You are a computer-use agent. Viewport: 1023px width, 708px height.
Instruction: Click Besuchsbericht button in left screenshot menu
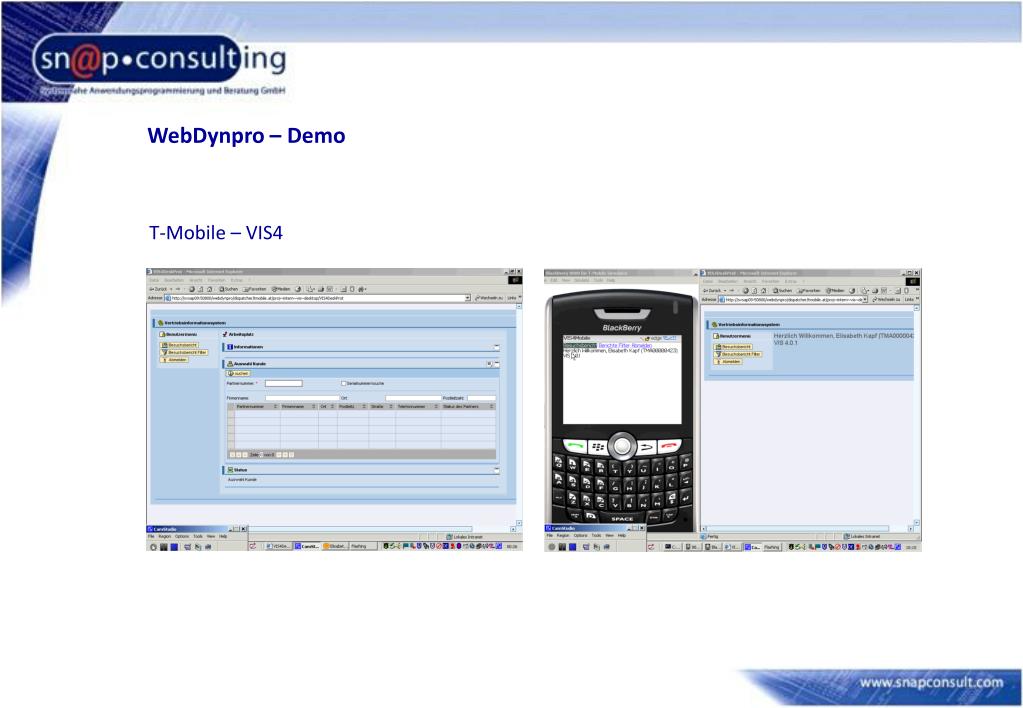[179, 345]
